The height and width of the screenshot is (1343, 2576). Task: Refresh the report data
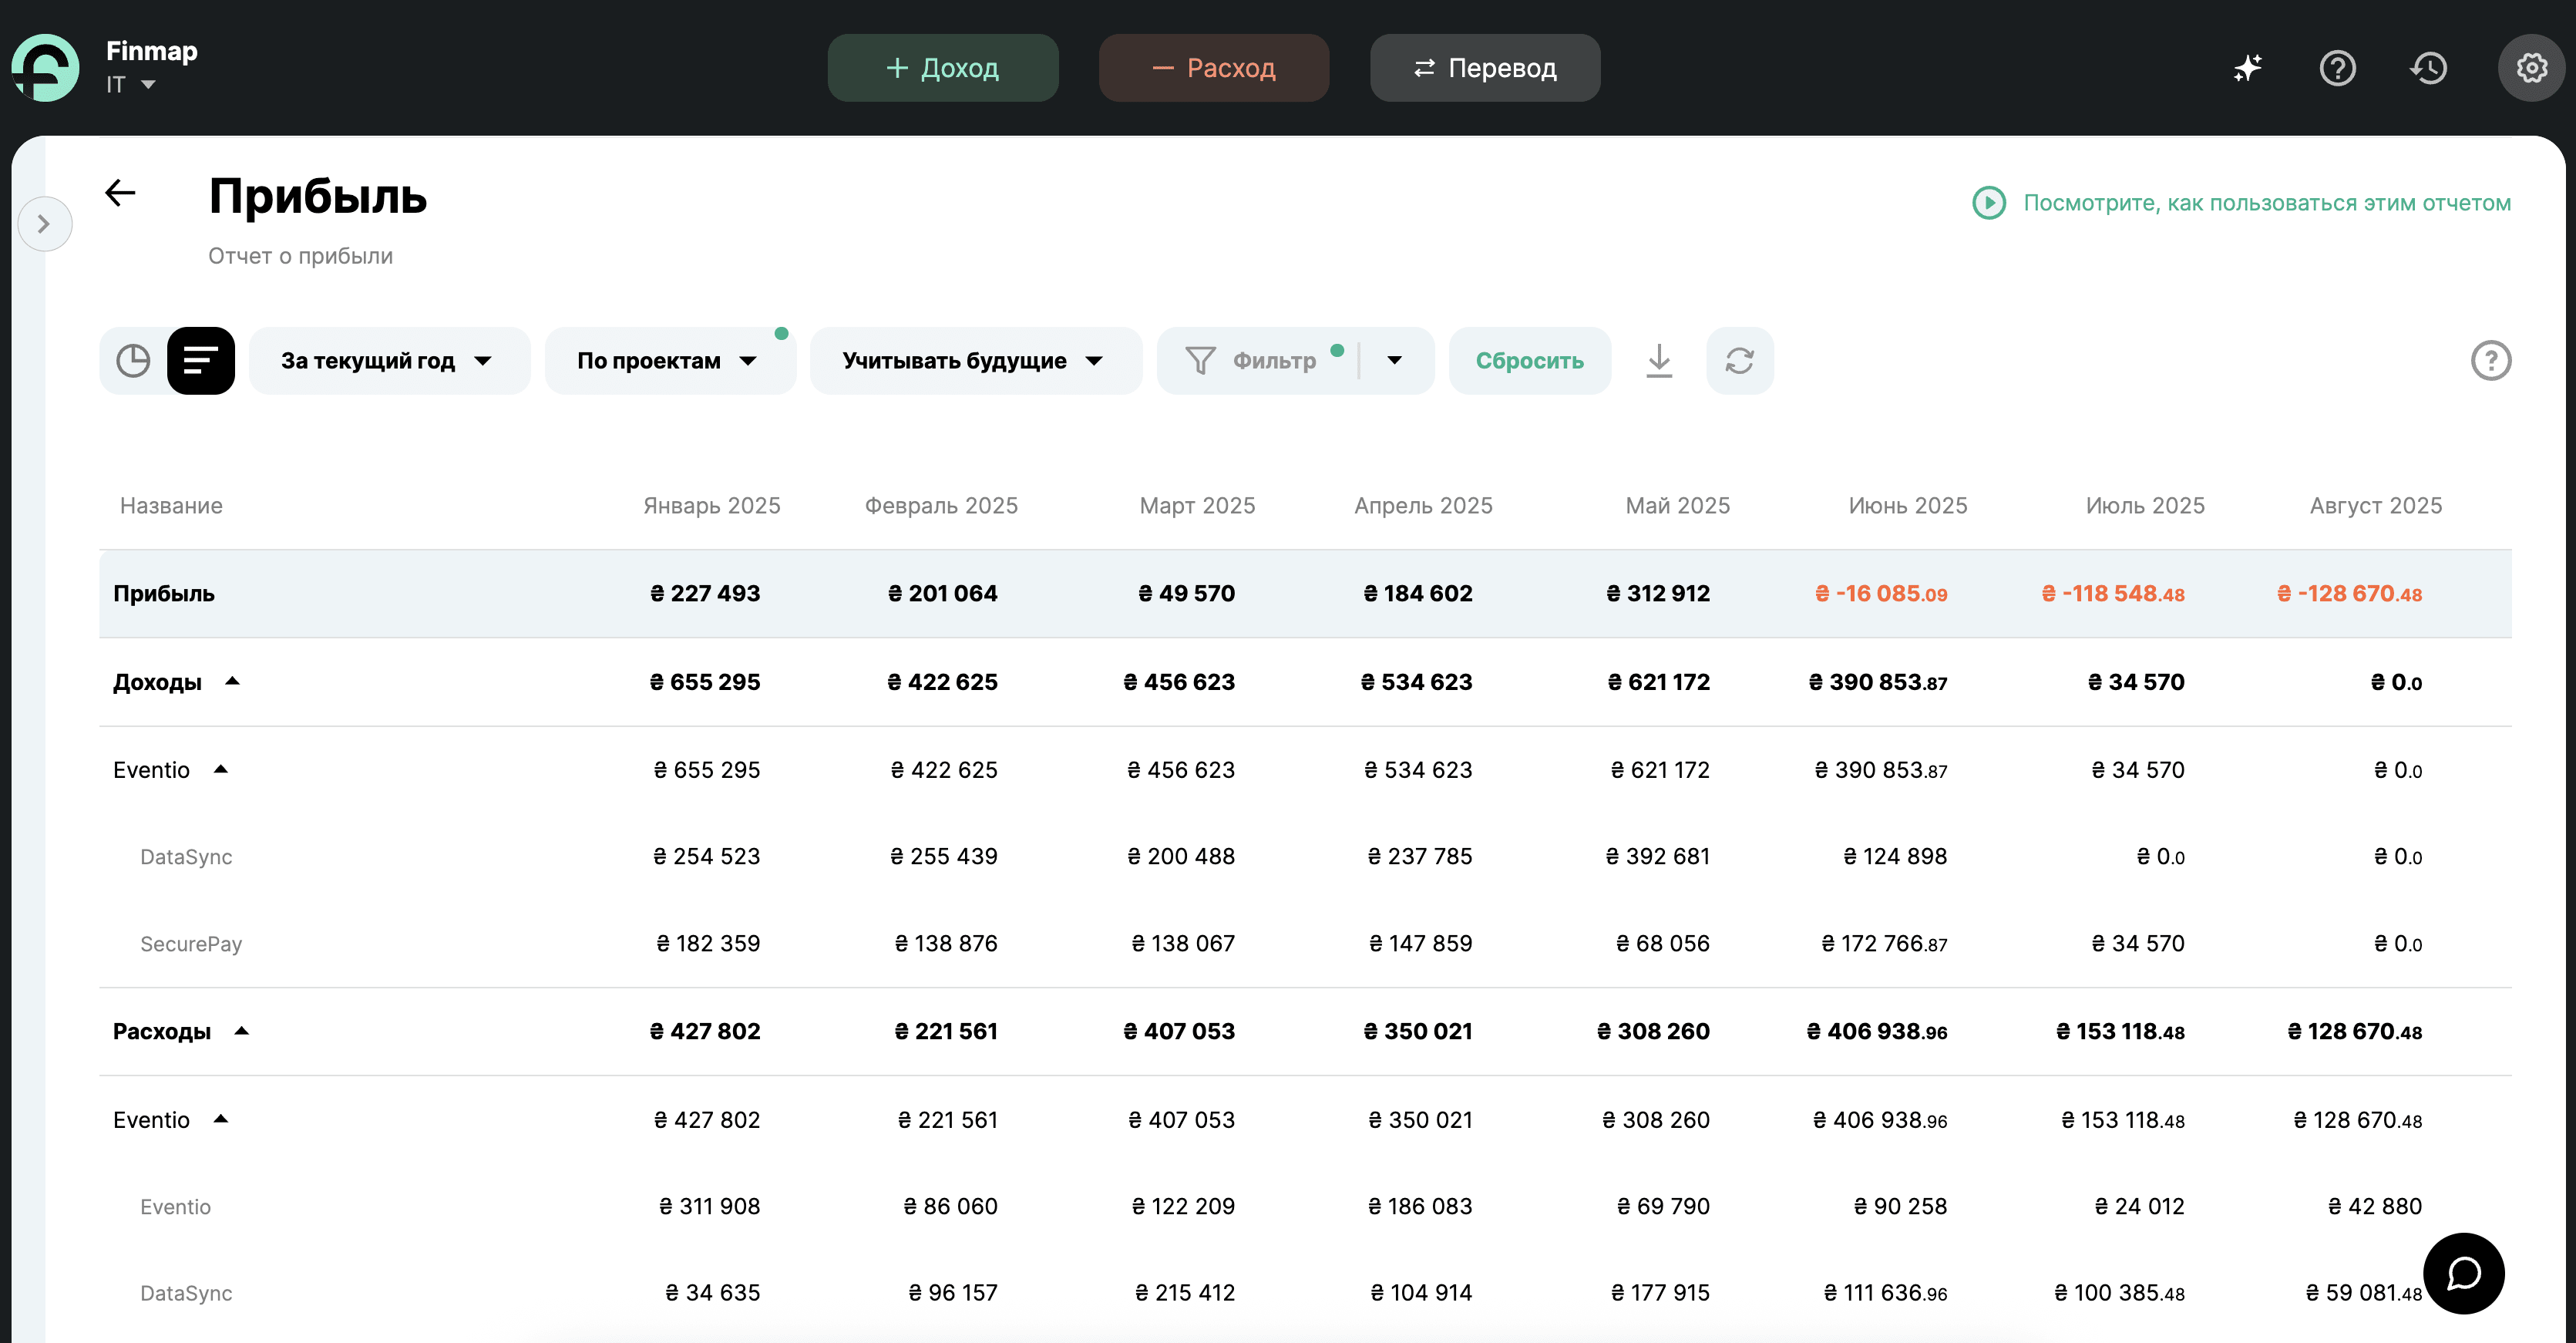point(1739,360)
